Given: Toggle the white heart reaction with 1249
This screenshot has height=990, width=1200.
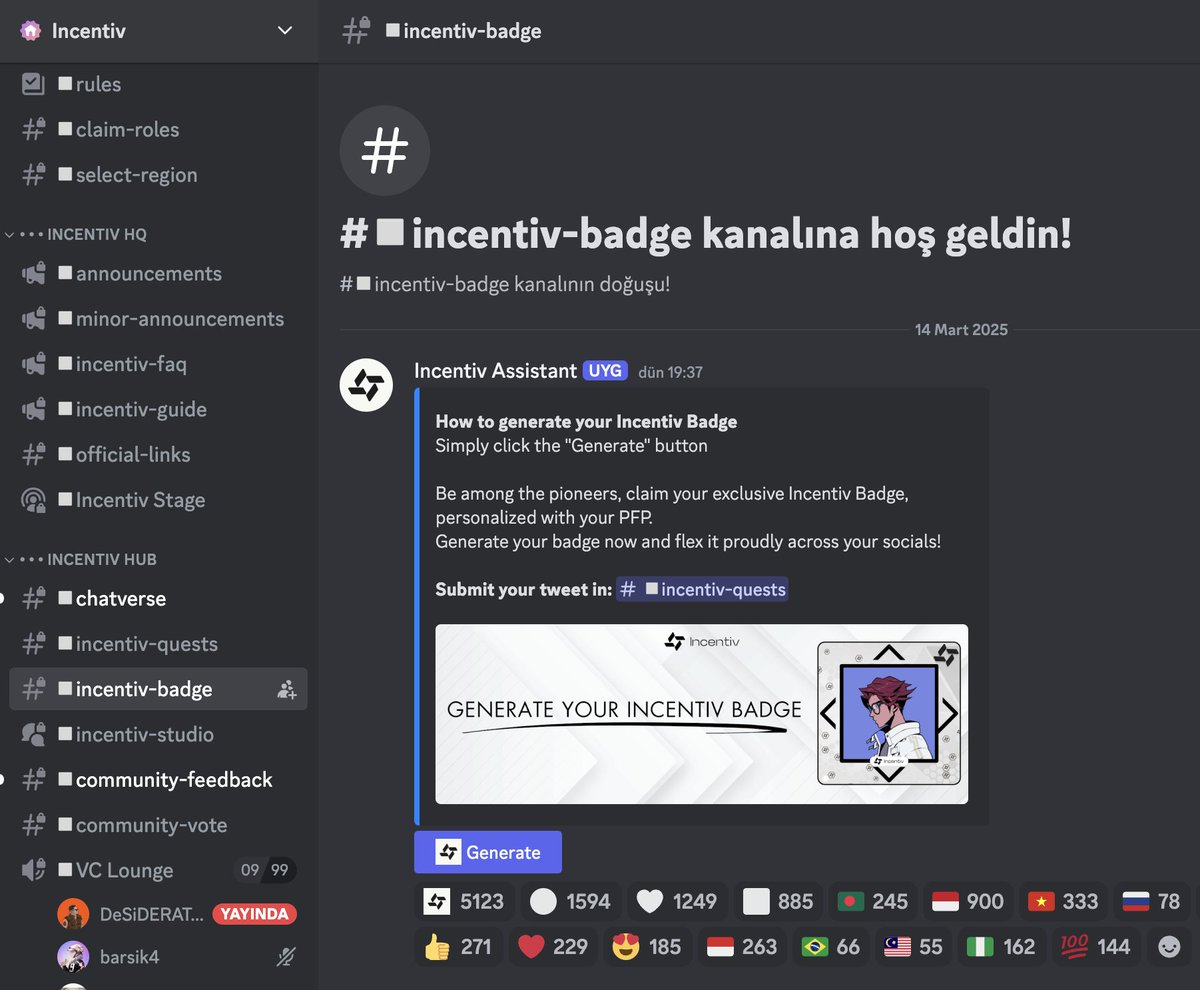Looking at the screenshot, I should [677, 901].
